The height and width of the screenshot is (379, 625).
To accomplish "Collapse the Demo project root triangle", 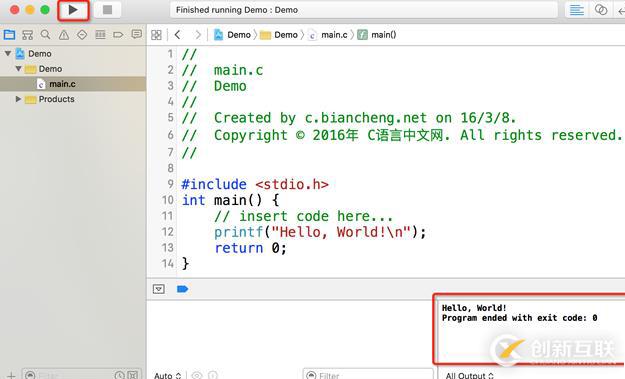I will click(x=8, y=53).
